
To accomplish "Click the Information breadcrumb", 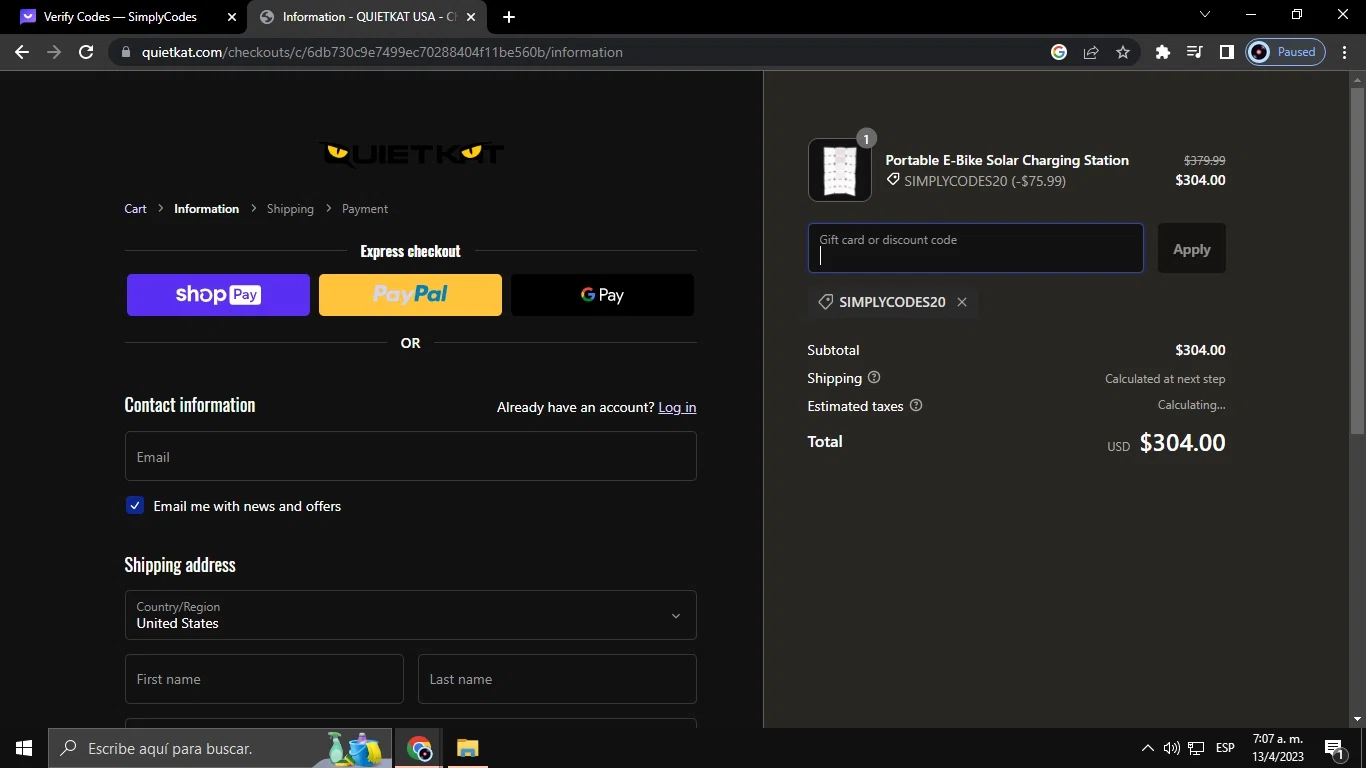I will pyautogui.click(x=206, y=209).
